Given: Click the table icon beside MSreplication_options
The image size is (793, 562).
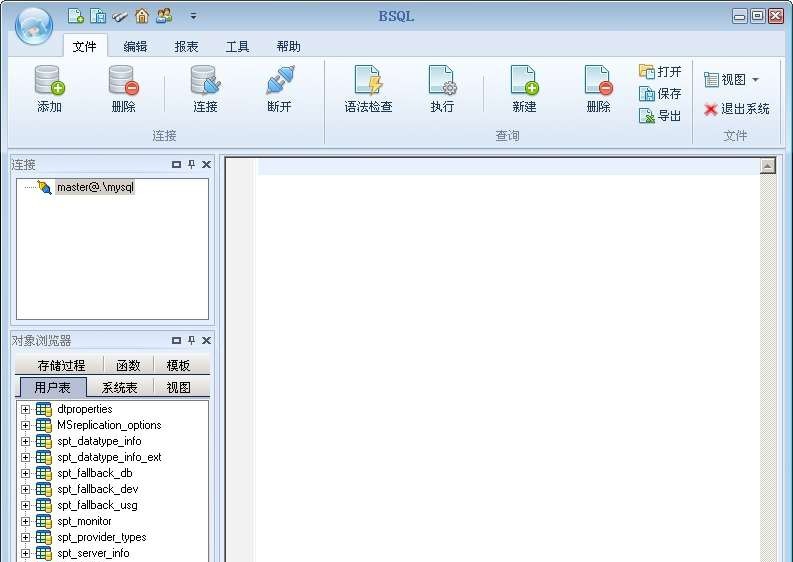Looking at the screenshot, I should 43,425.
